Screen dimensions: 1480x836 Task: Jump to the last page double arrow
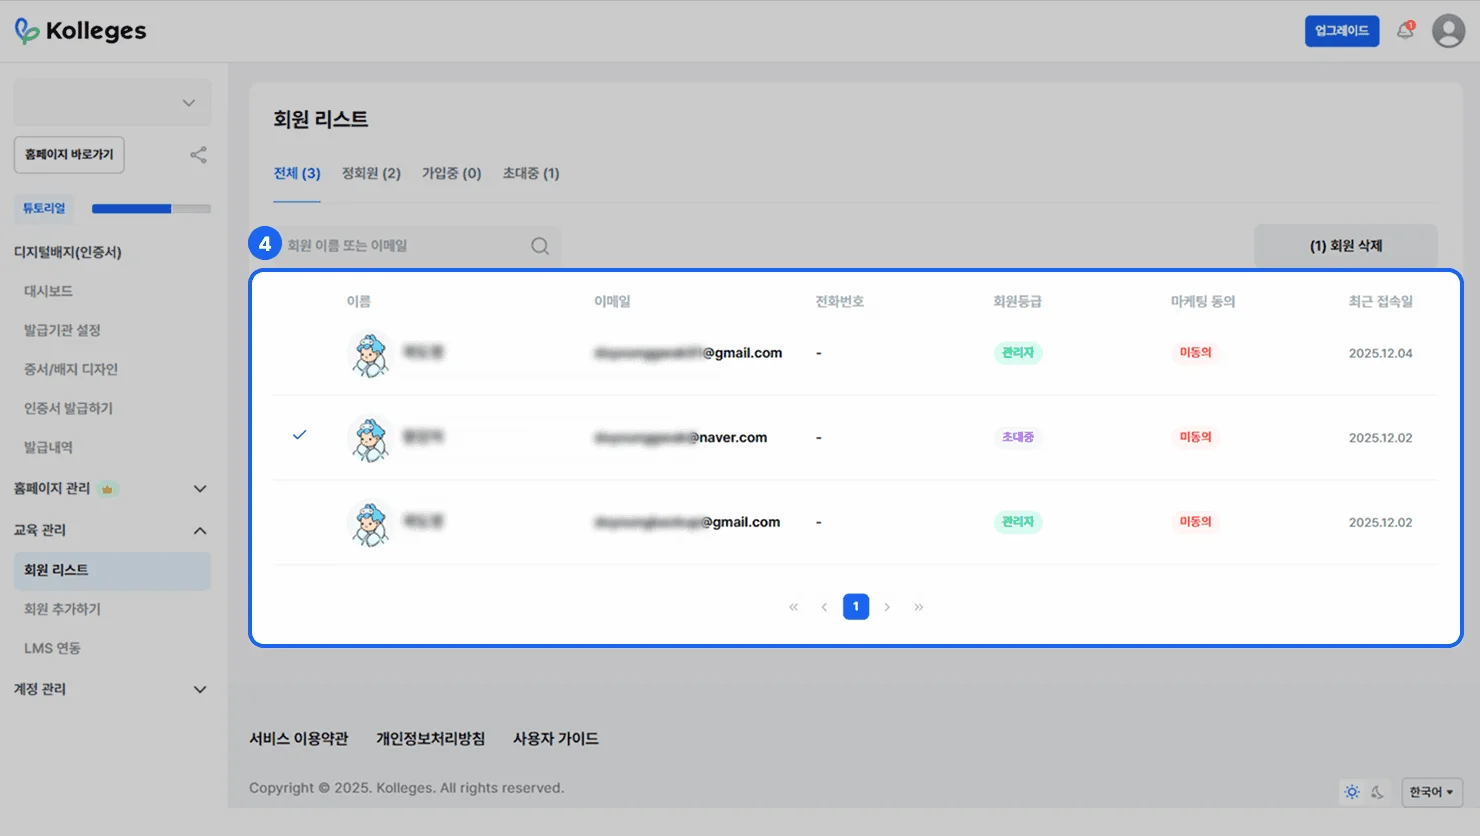pyautogui.click(x=918, y=607)
